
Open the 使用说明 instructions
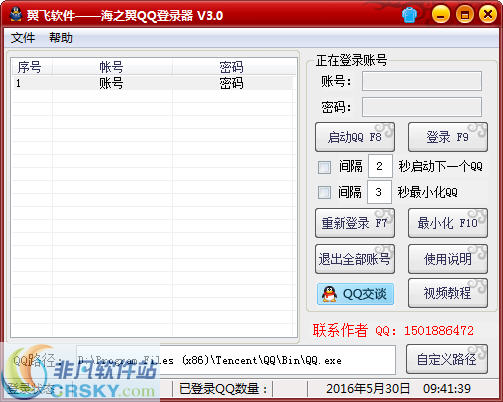point(448,259)
